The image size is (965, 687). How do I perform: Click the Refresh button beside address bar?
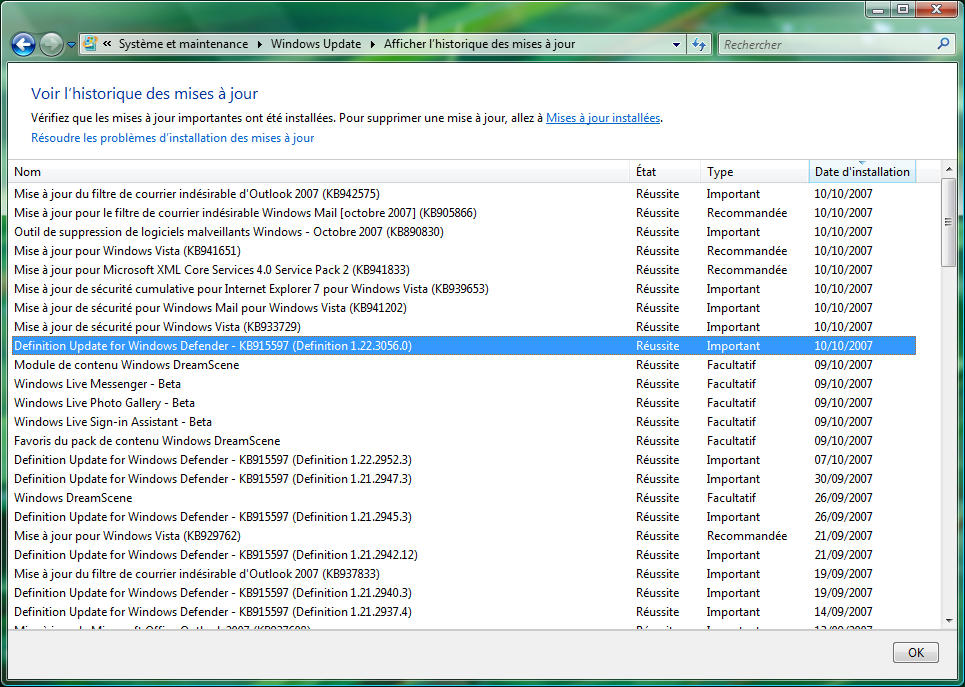699,44
